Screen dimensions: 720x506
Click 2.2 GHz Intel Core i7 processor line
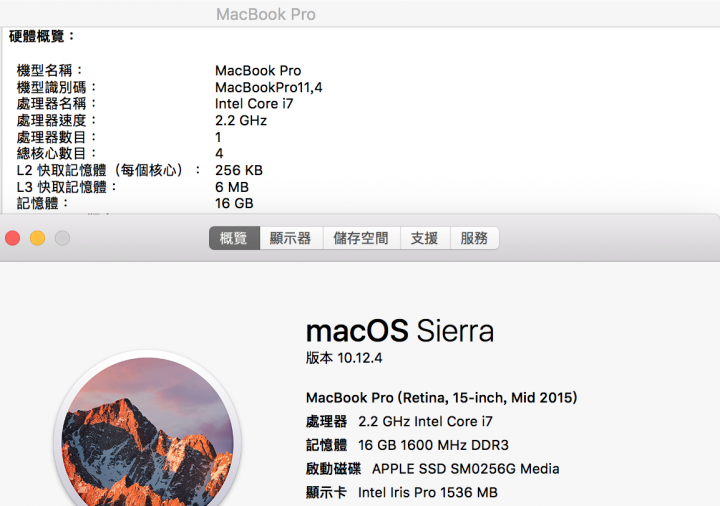click(399, 421)
